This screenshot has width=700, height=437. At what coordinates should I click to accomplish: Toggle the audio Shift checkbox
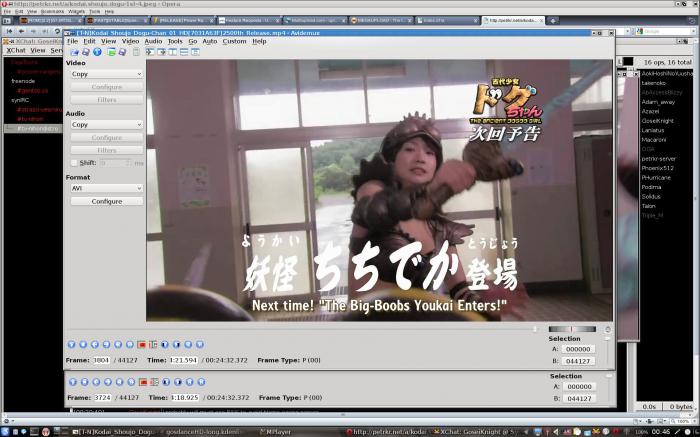point(74,163)
